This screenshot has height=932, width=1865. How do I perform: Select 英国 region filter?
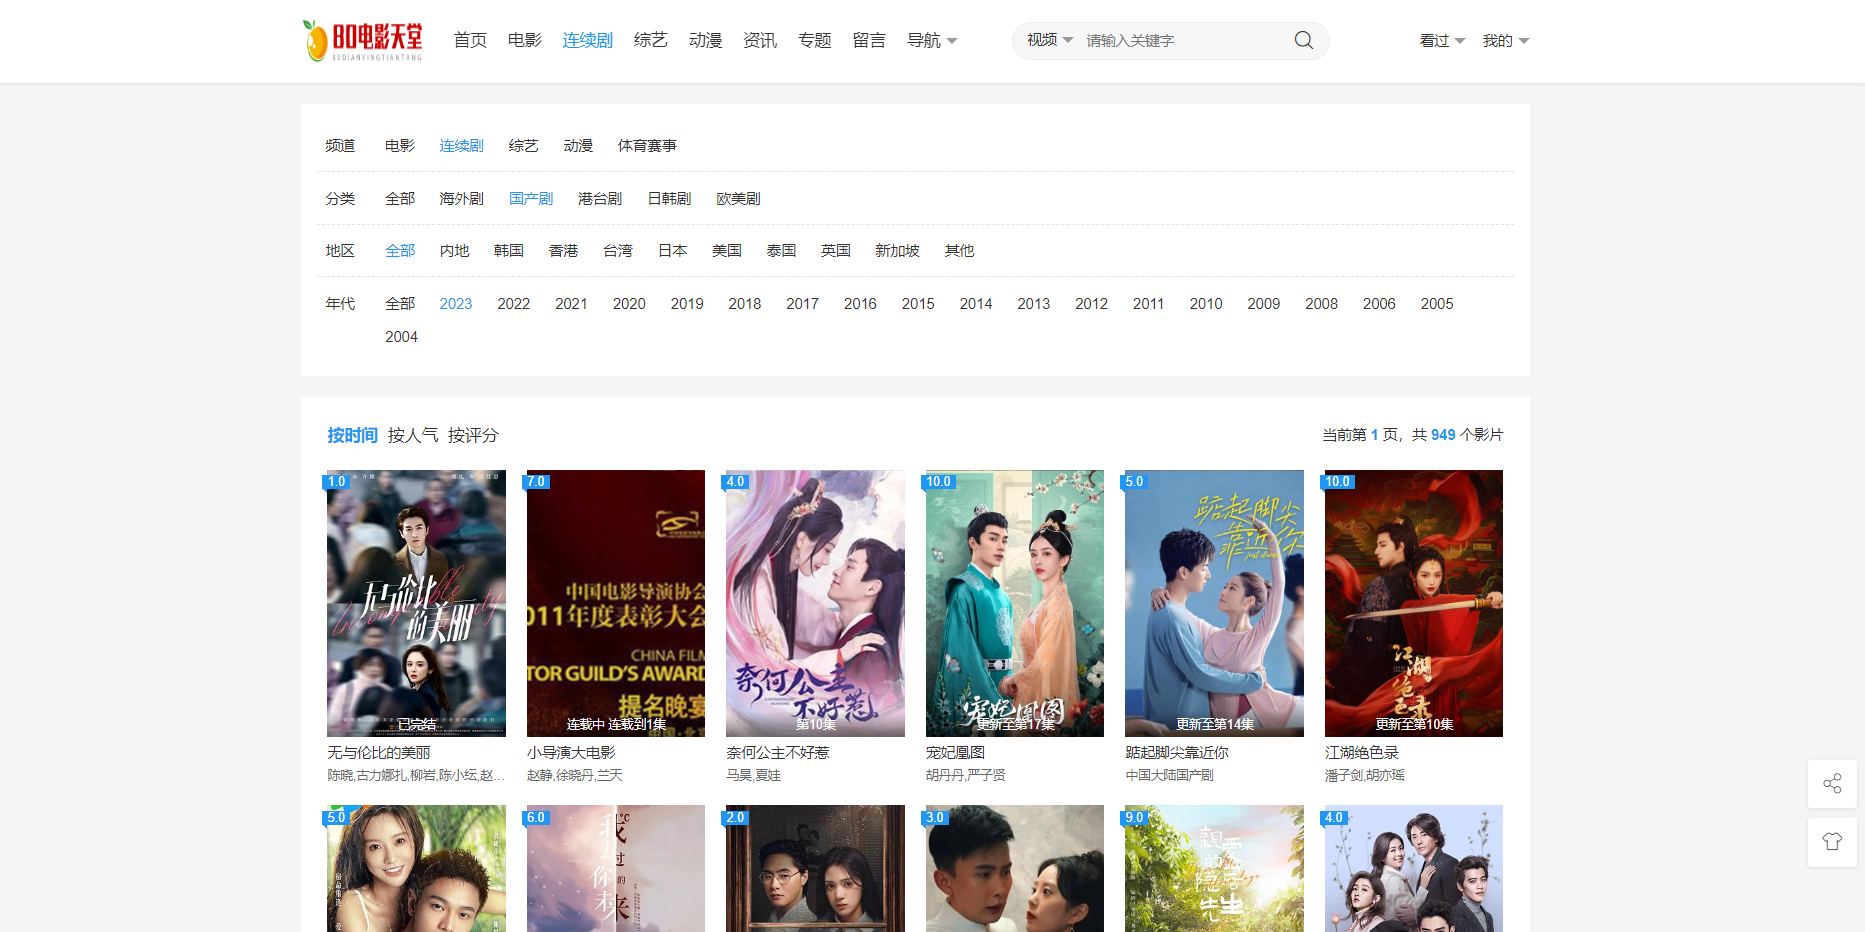point(836,251)
